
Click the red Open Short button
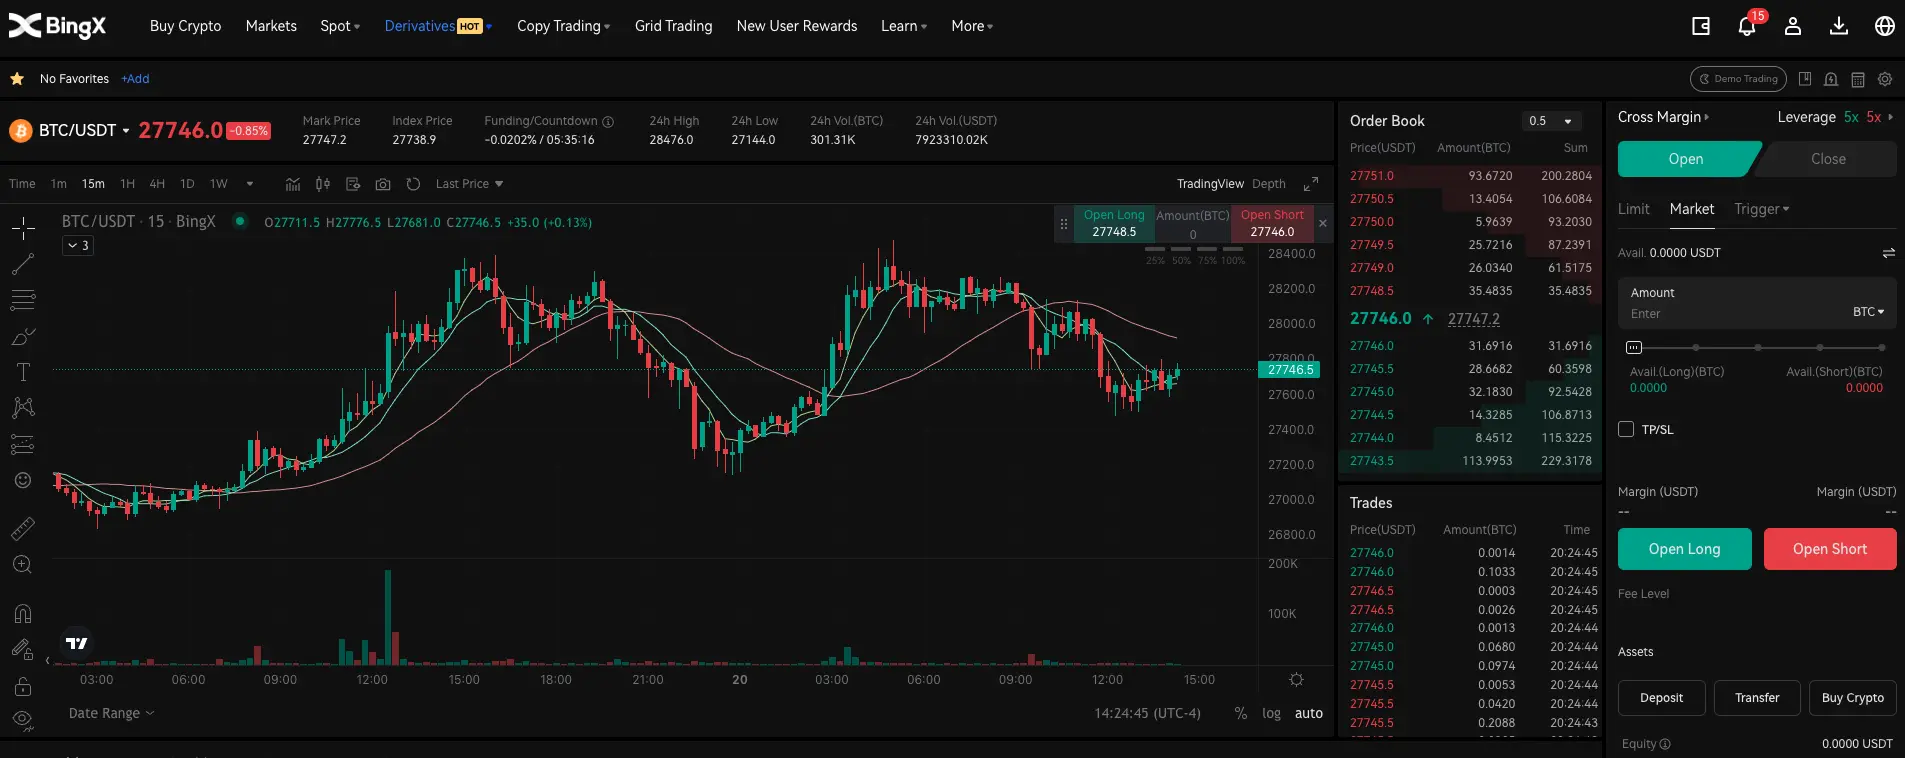(1829, 549)
